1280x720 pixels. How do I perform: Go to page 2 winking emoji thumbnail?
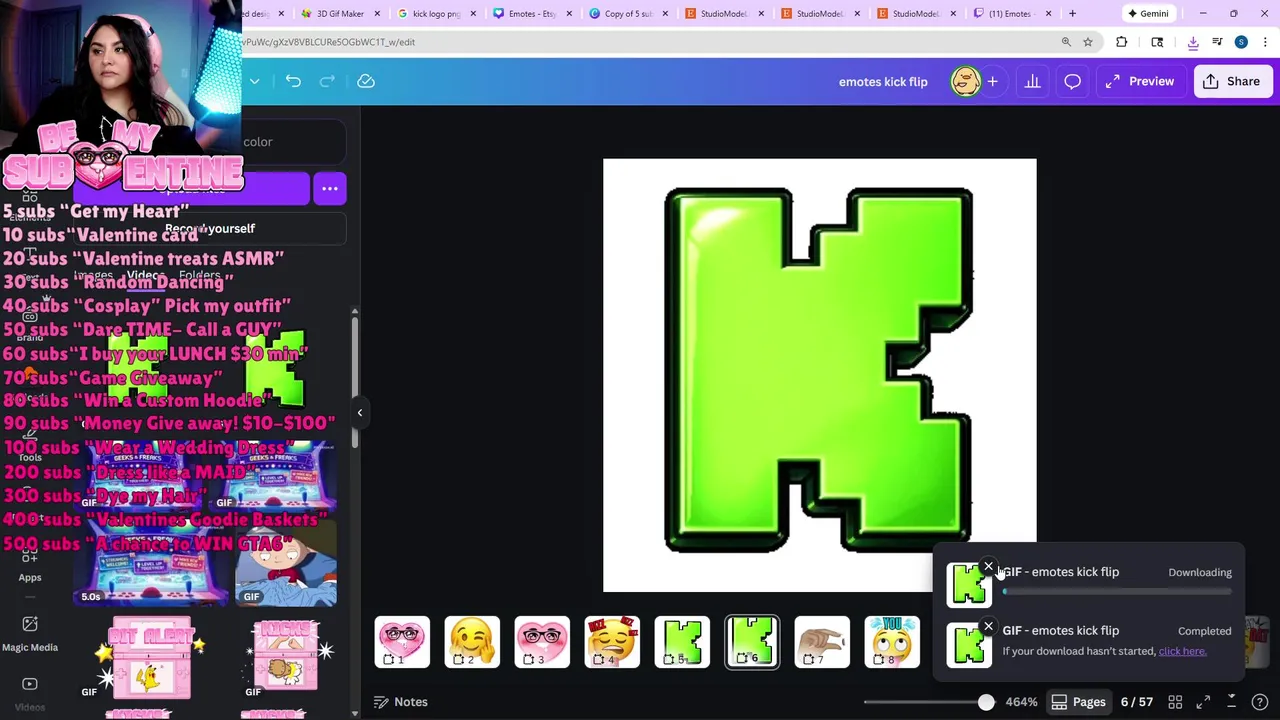pos(472,642)
